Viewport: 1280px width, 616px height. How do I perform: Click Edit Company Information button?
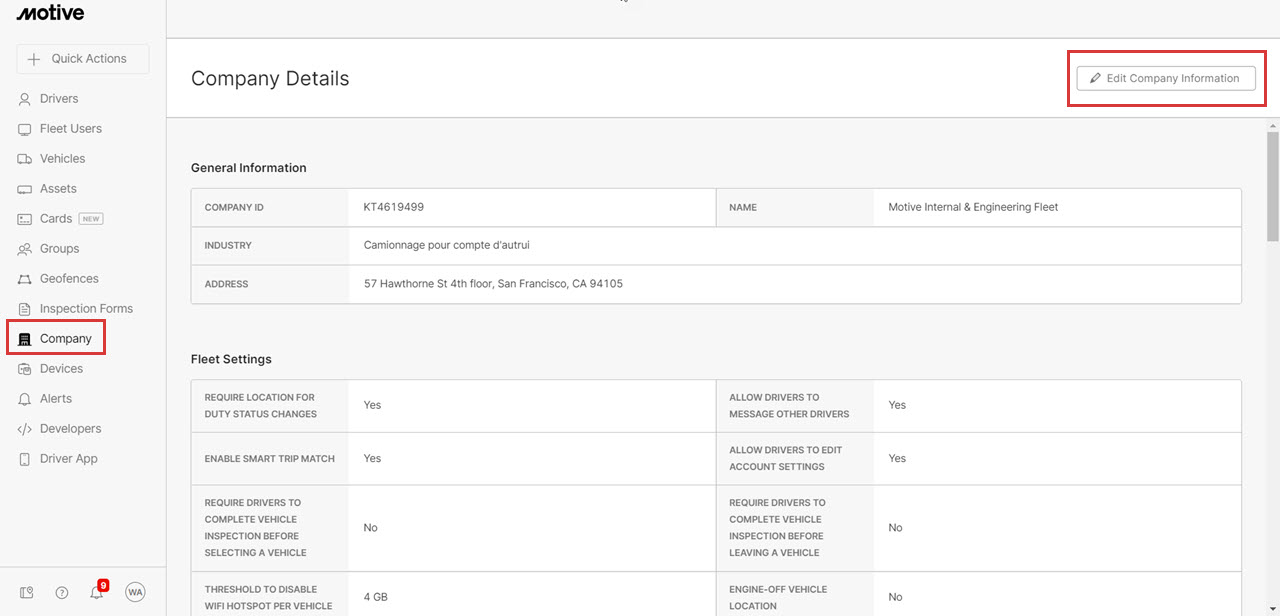1166,78
